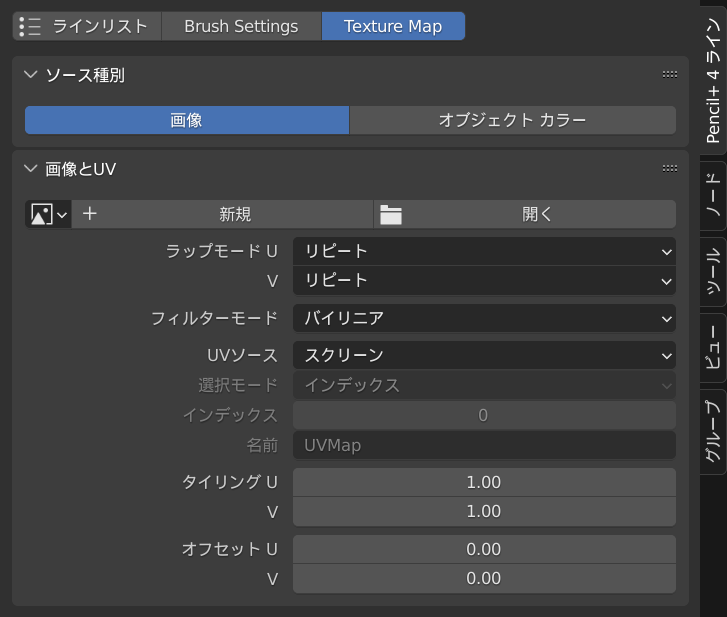Open UVソース dropdown set to スクリーン
727x617 pixels.
point(484,355)
